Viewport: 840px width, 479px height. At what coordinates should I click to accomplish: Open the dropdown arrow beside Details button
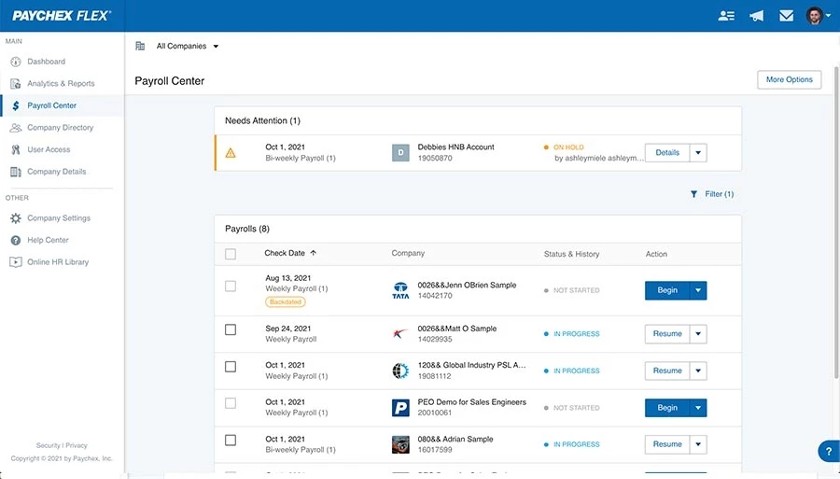tap(698, 153)
